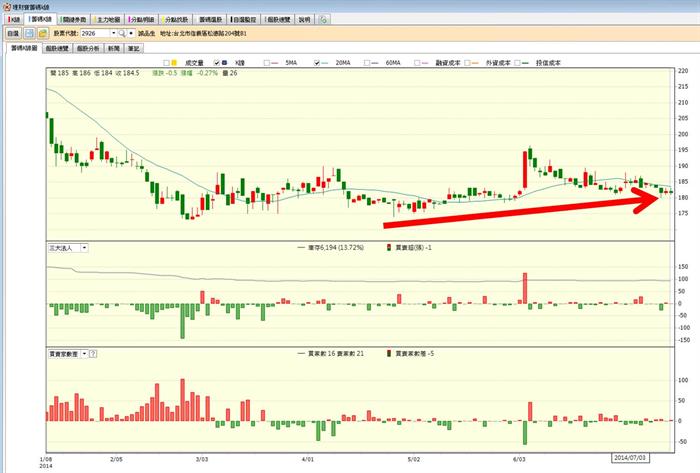The height and width of the screenshot is (473, 700).
Task: Click the blue save icon in toolbar
Action: pyautogui.click(x=29, y=33)
